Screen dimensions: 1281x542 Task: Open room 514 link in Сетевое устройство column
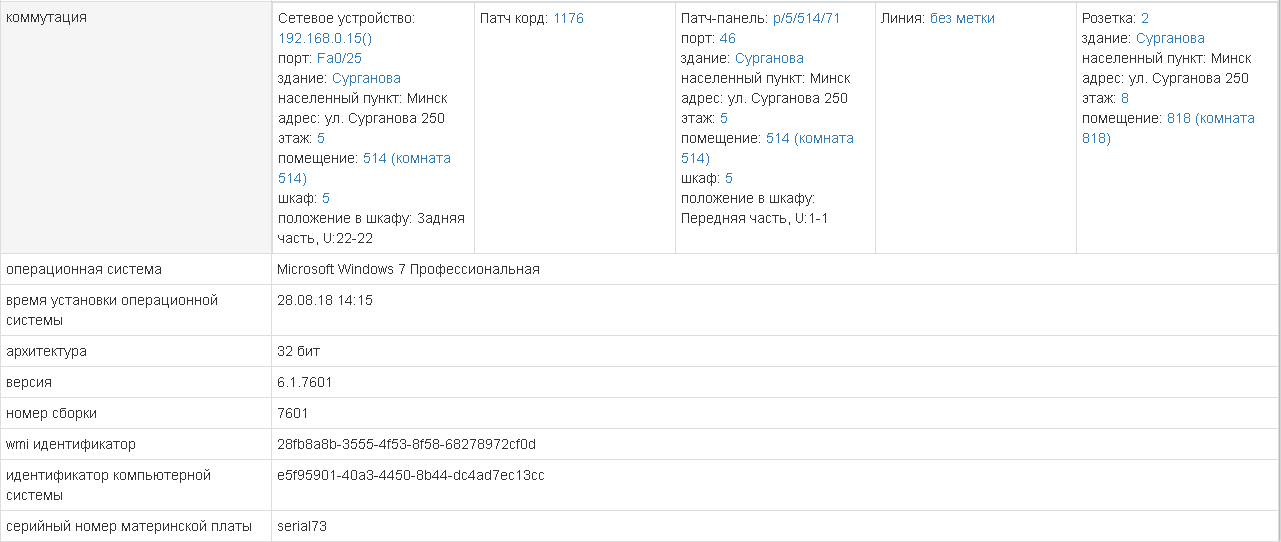click(406, 158)
